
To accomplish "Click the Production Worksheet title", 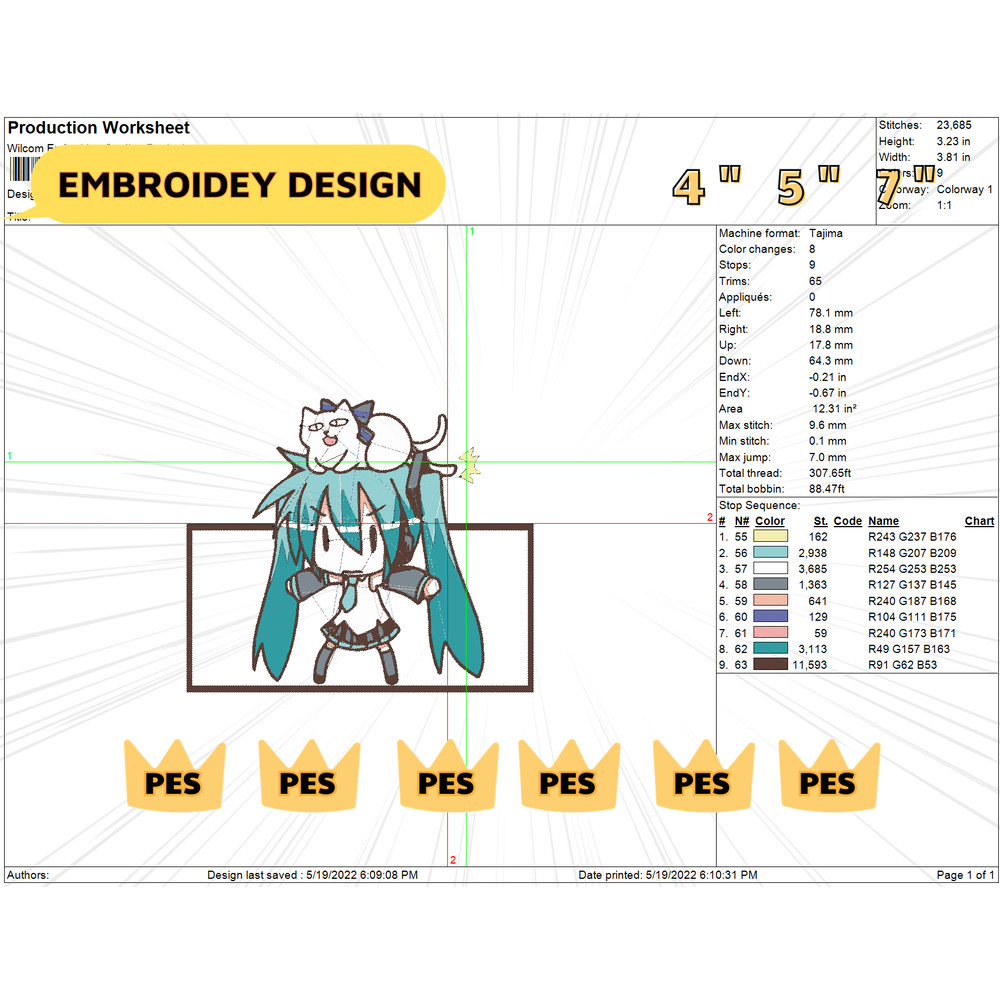I will pyautogui.click(x=98, y=128).
